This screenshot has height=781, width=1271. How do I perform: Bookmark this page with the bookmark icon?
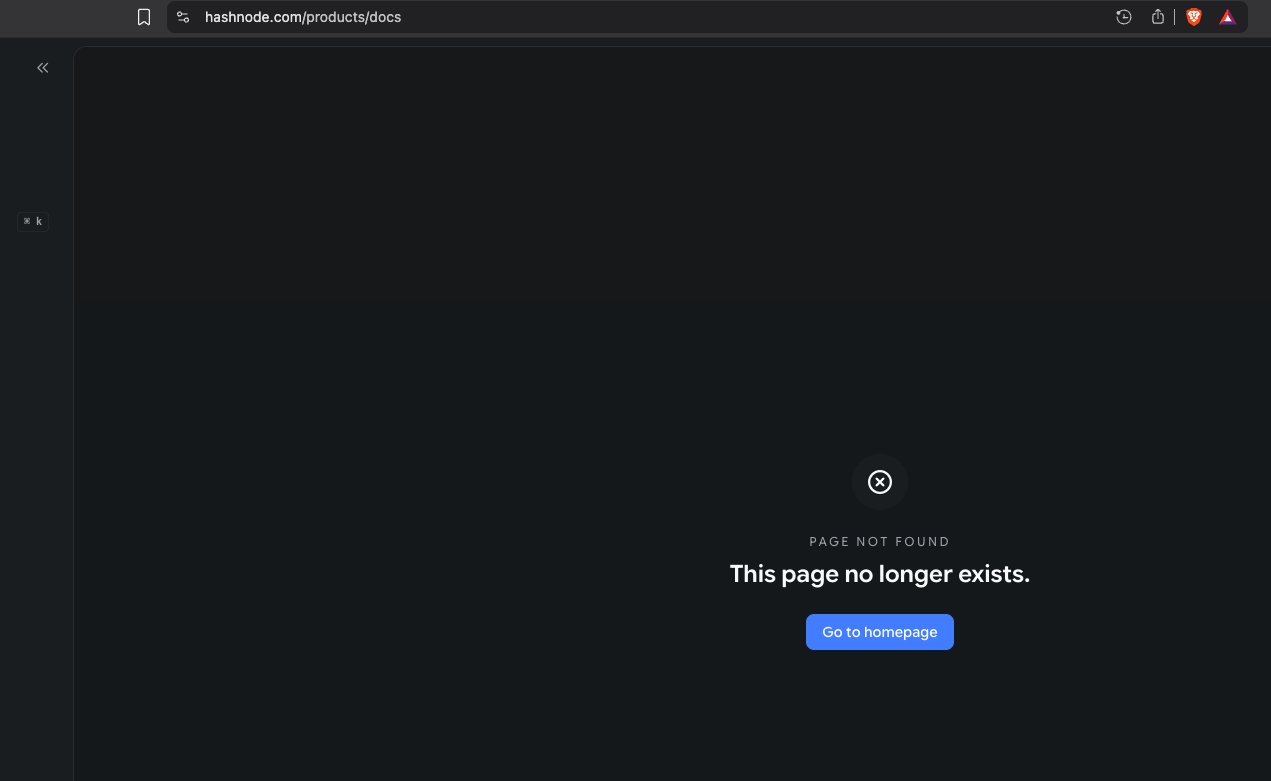click(144, 17)
